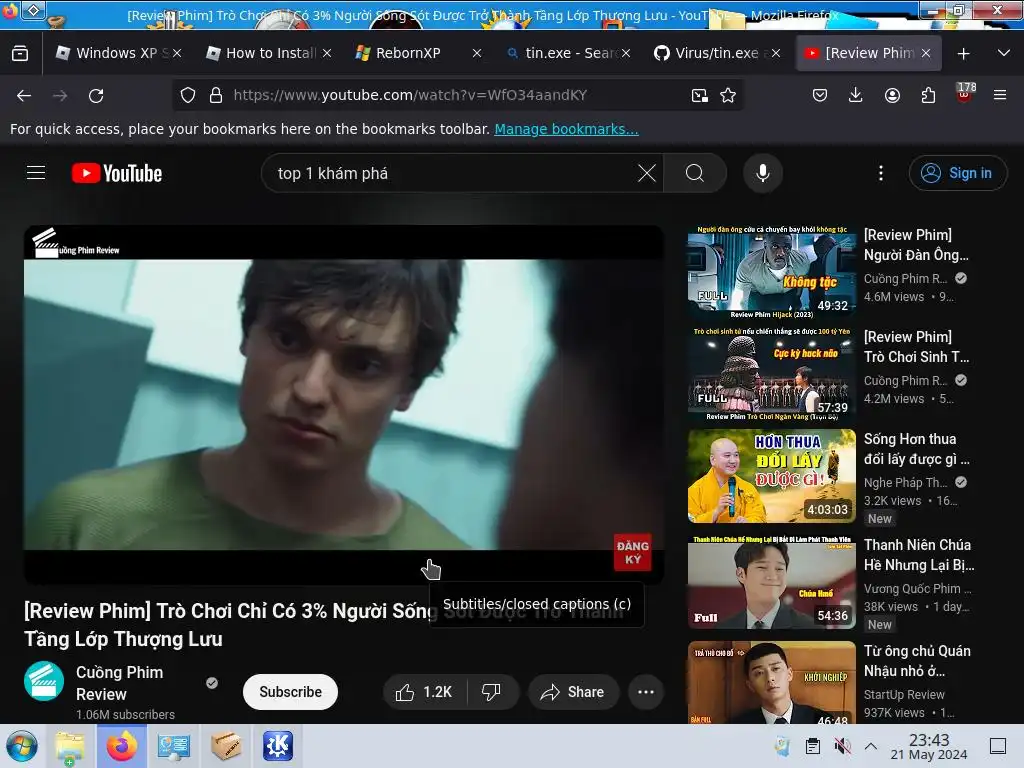Open the Save to Pocket icon
1024x768 pixels.
820,95
